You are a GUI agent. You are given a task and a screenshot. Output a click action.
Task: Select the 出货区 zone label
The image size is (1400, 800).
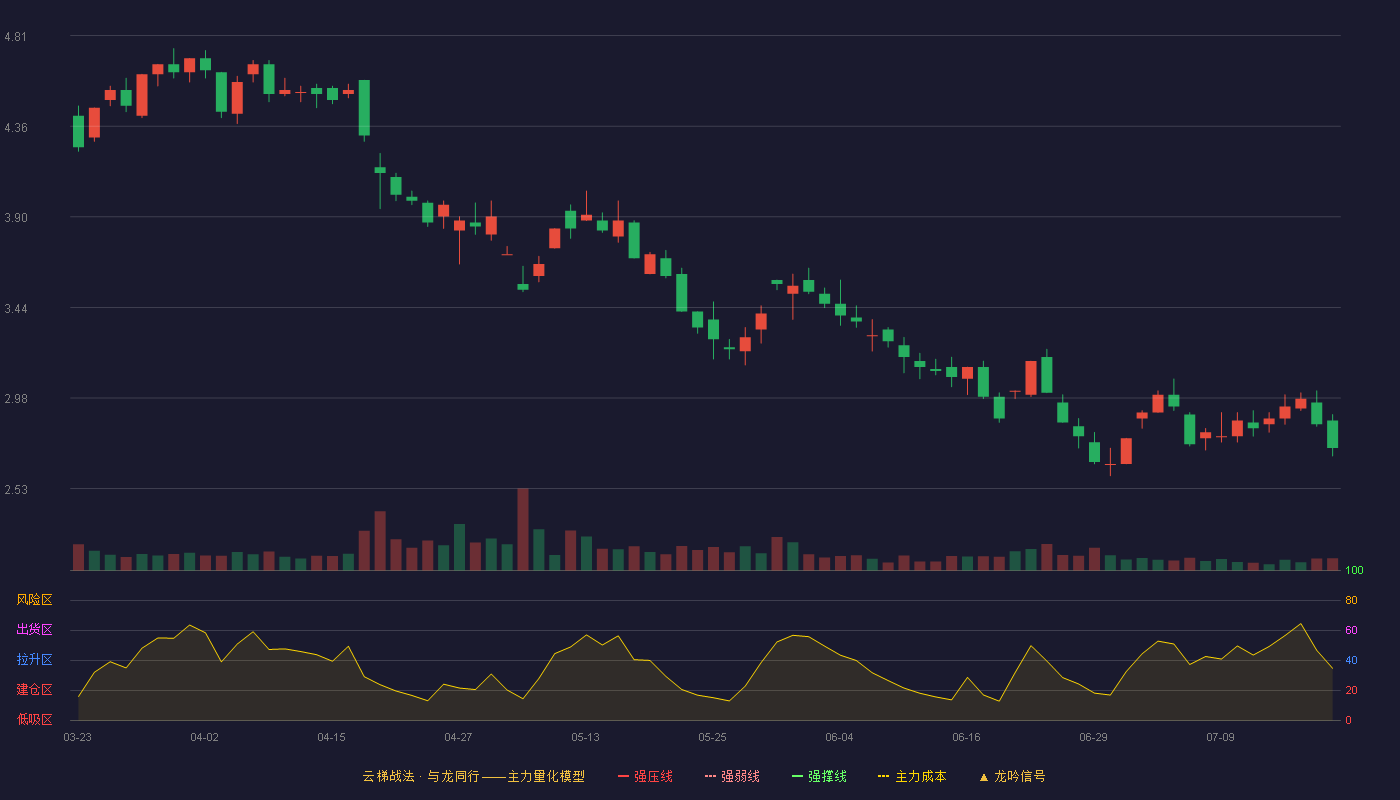click(x=34, y=630)
